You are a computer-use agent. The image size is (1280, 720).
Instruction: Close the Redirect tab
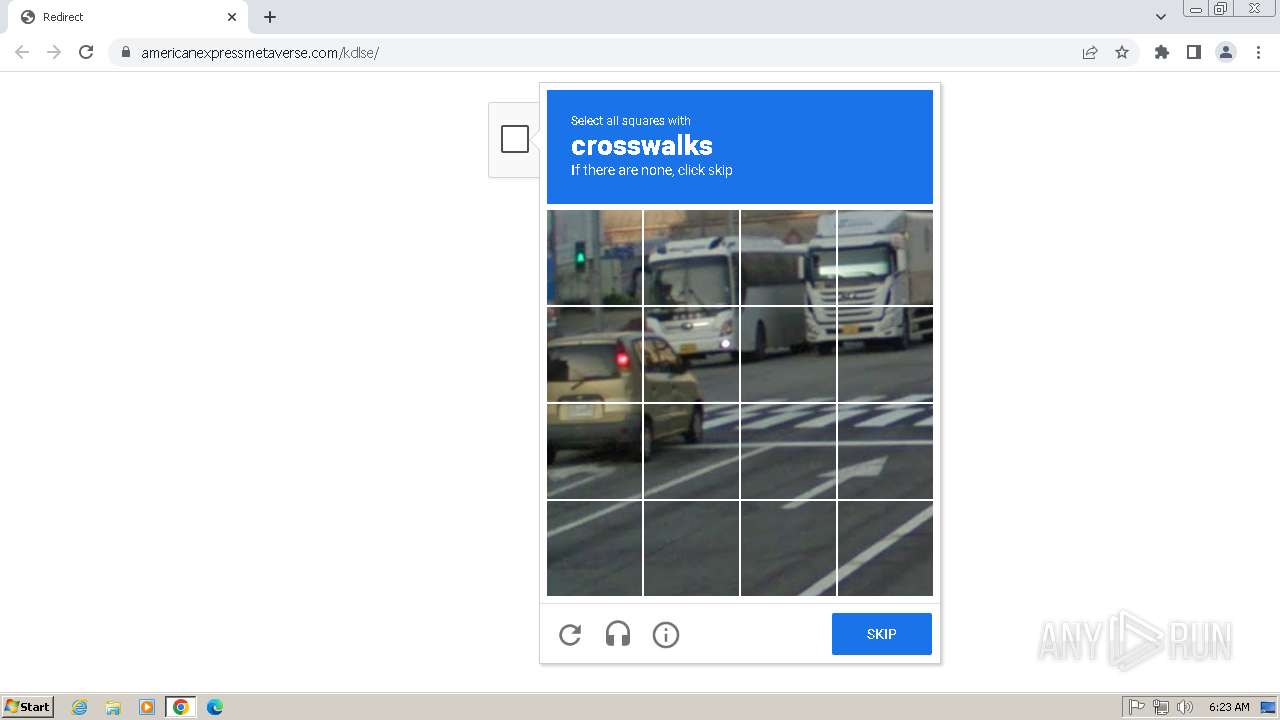coord(232,17)
